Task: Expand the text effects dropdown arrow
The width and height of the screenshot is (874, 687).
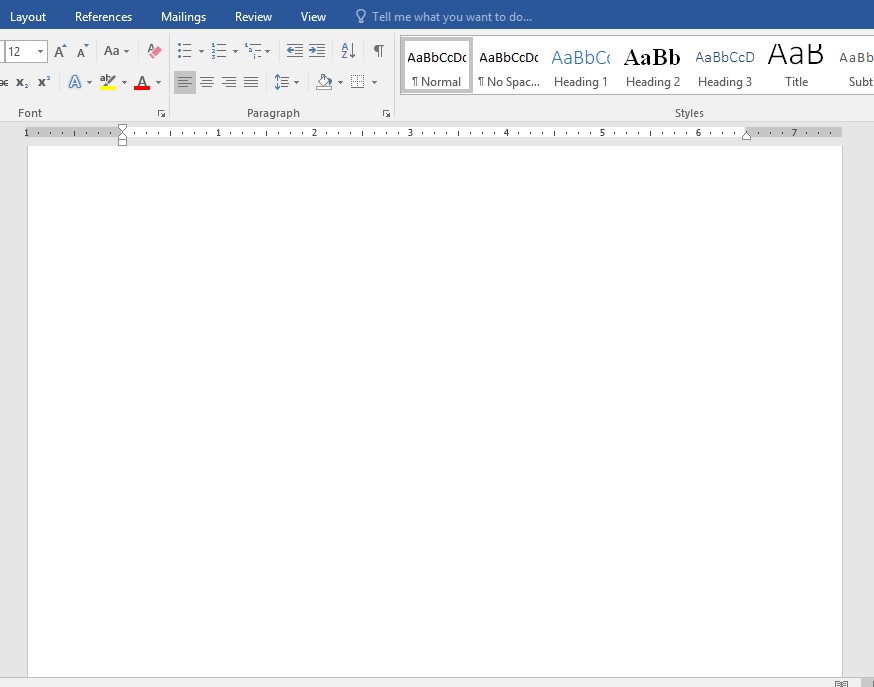Action: pyautogui.click(x=89, y=83)
